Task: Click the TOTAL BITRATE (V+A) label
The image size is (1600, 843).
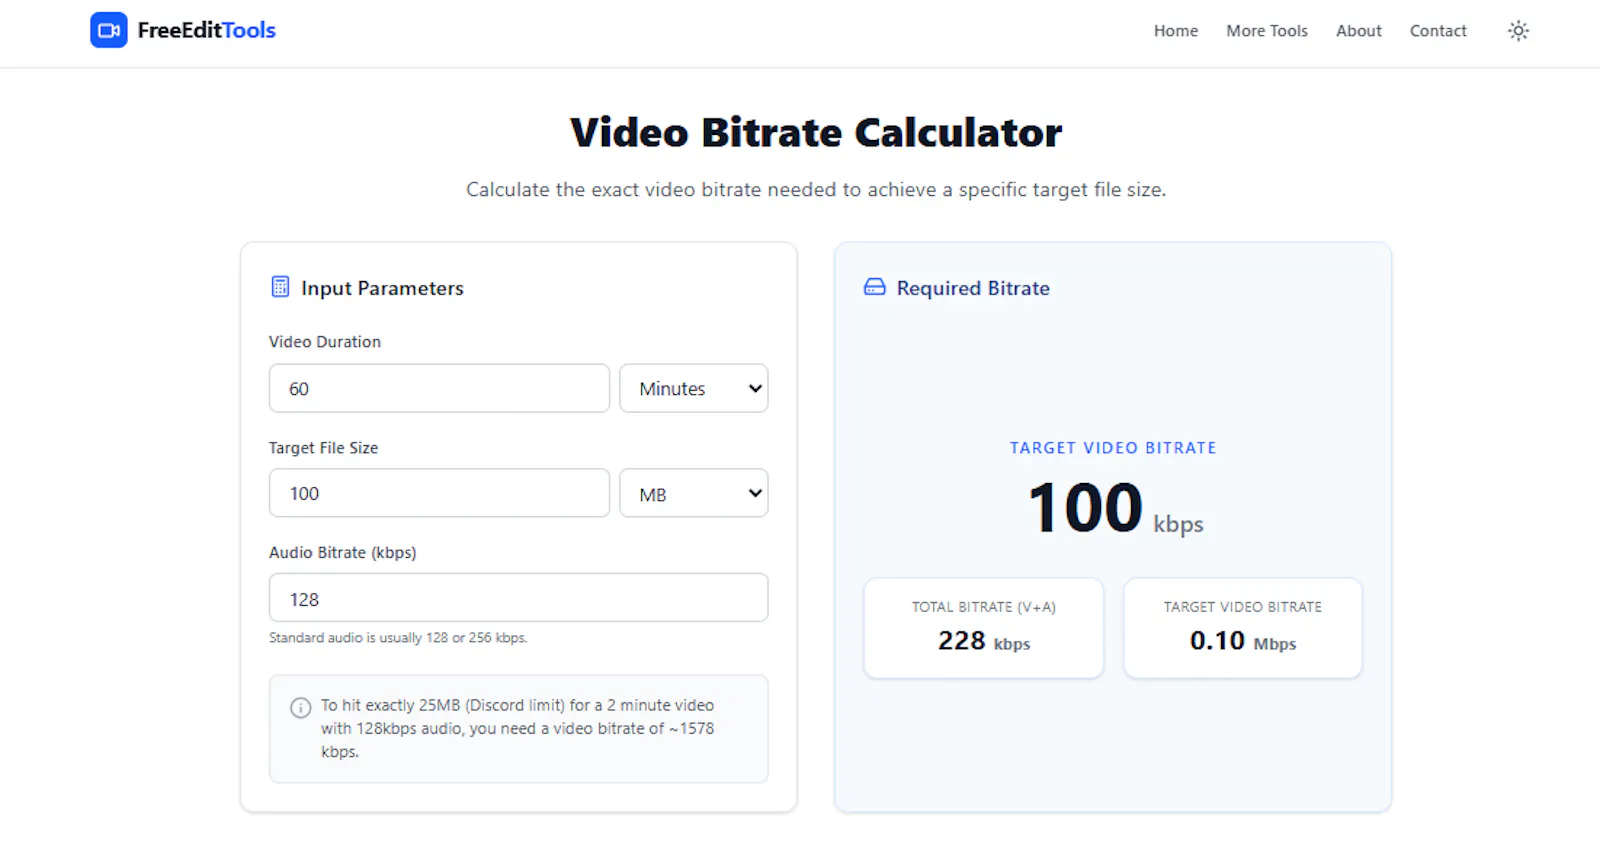Action: pos(984,607)
